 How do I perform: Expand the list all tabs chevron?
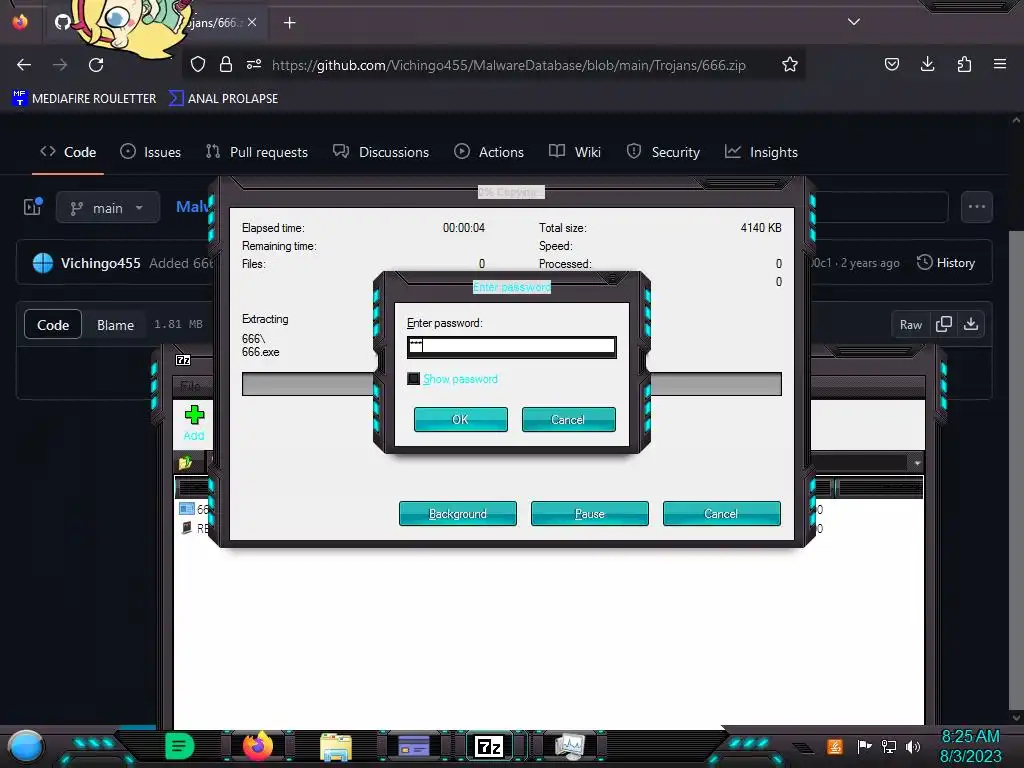point(854,22)
